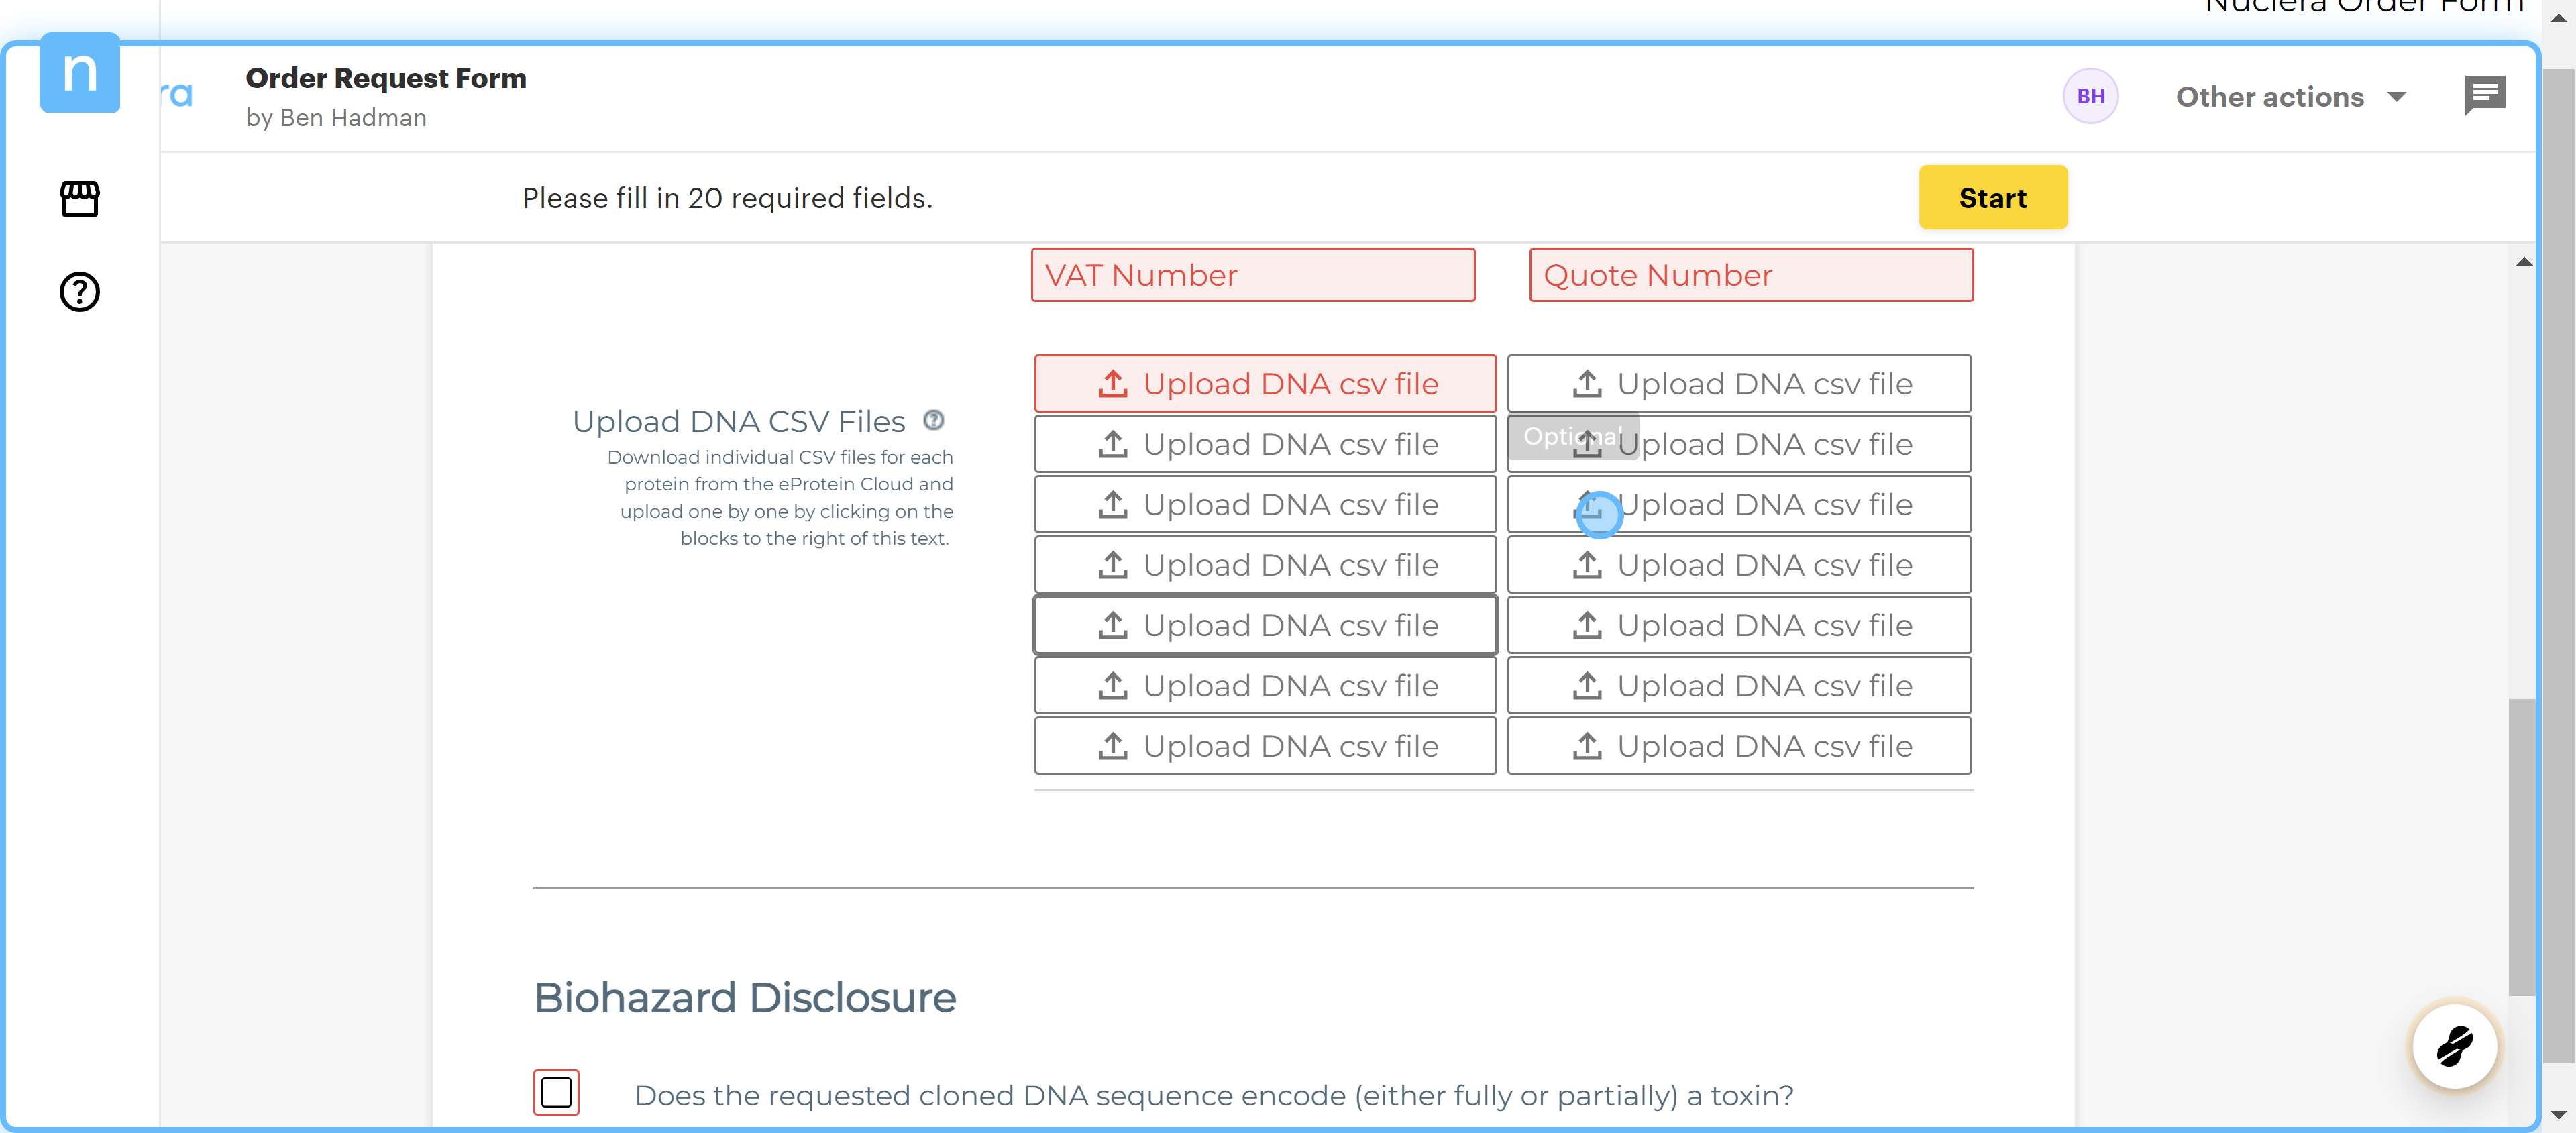The width and height of the screenshot is (2576, 1133).
Task: Click the VAT Number input field
Action: pyautogui.click(x=1252, y=275)
